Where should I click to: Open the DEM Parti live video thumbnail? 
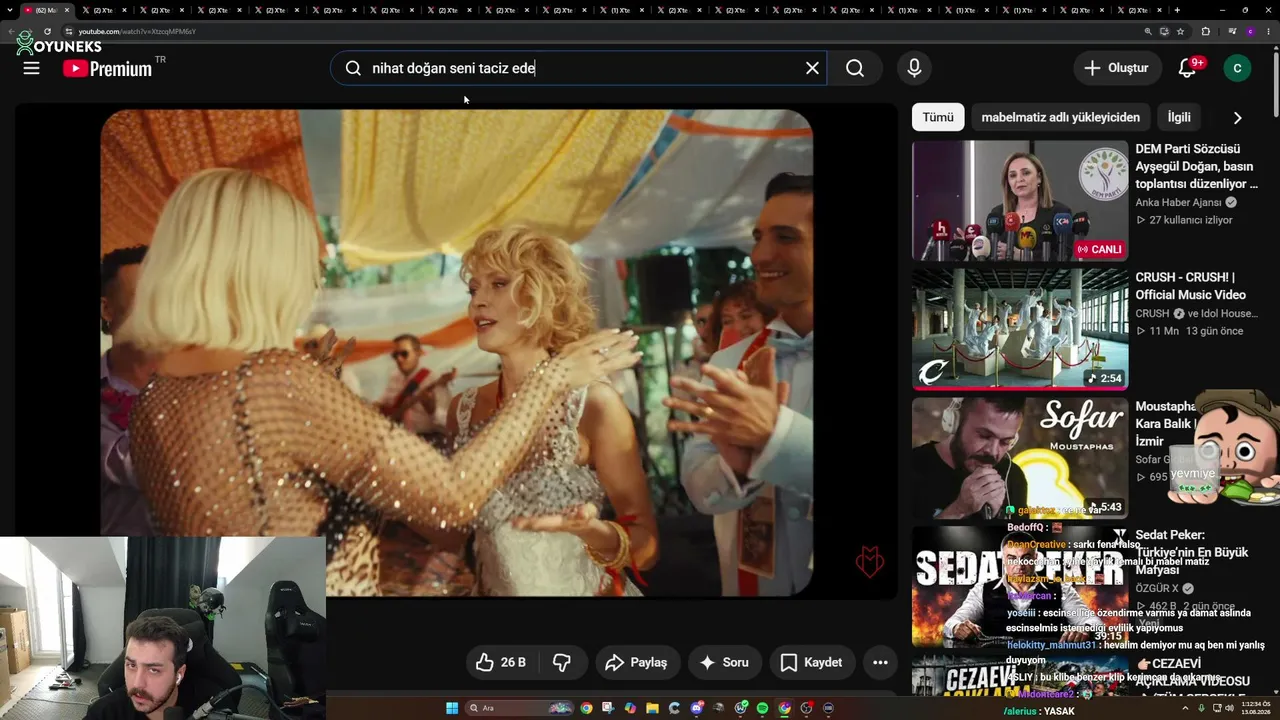pos(1020,201)
